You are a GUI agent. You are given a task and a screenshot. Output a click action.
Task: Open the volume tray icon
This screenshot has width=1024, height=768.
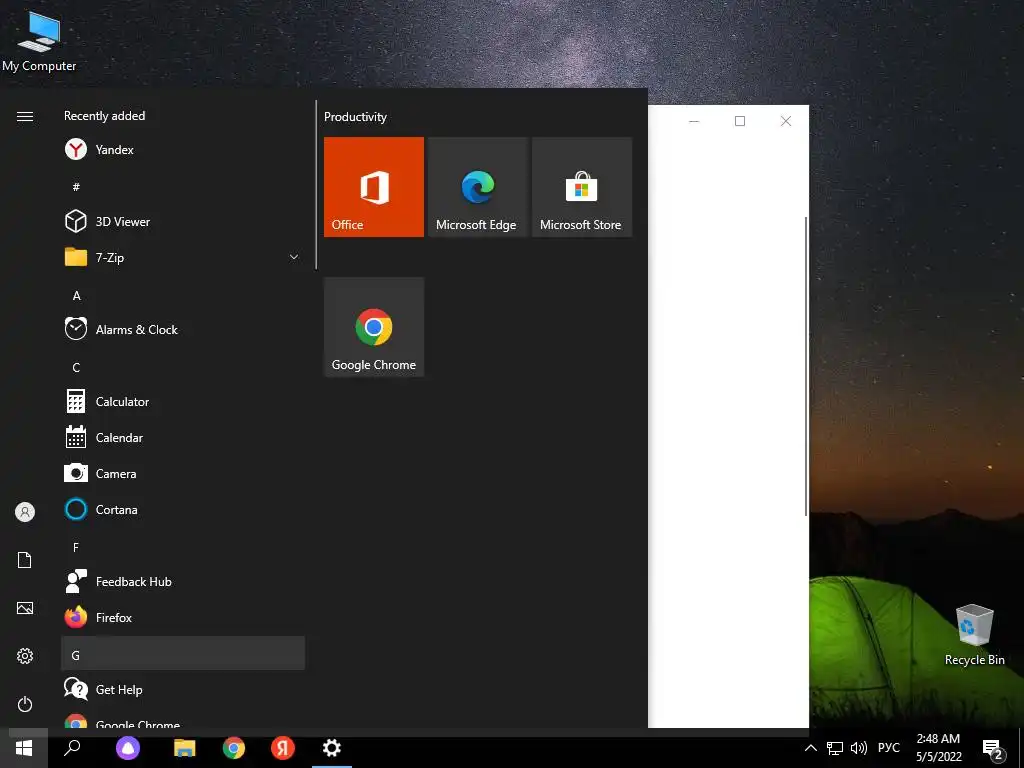coord(859,748)
